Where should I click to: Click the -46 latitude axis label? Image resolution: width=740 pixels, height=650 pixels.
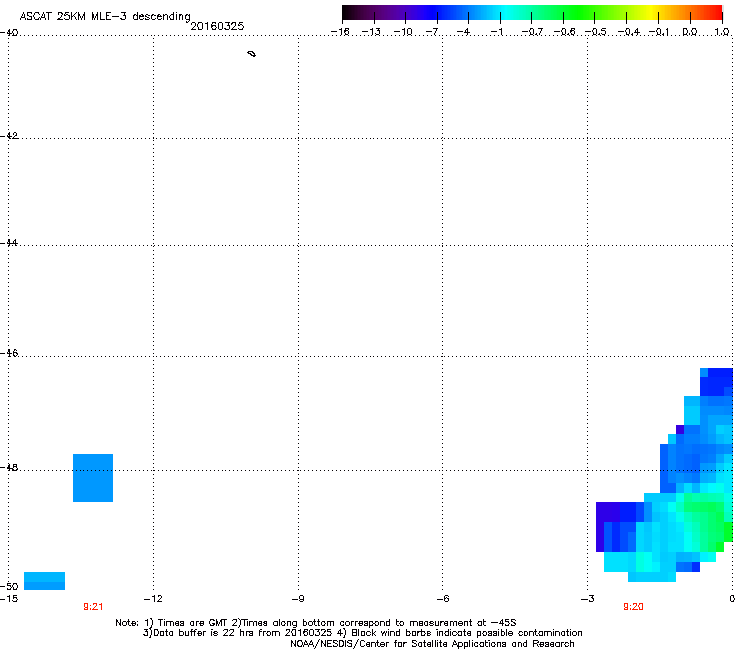pyautogui.click(x=9, y=353)
